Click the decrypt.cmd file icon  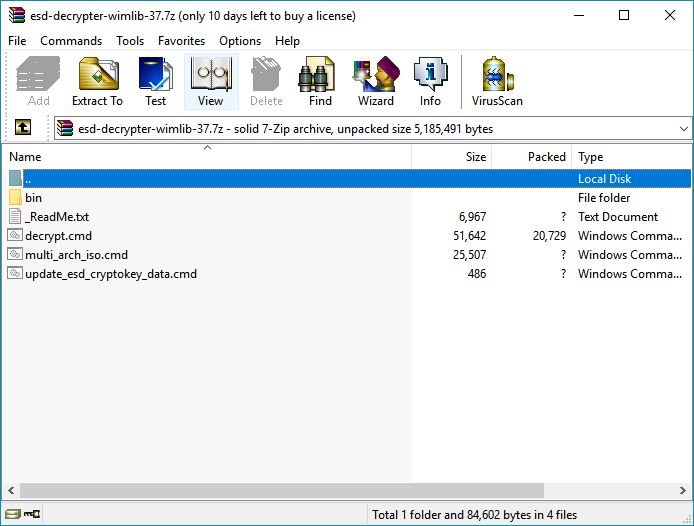click(15, 236)
